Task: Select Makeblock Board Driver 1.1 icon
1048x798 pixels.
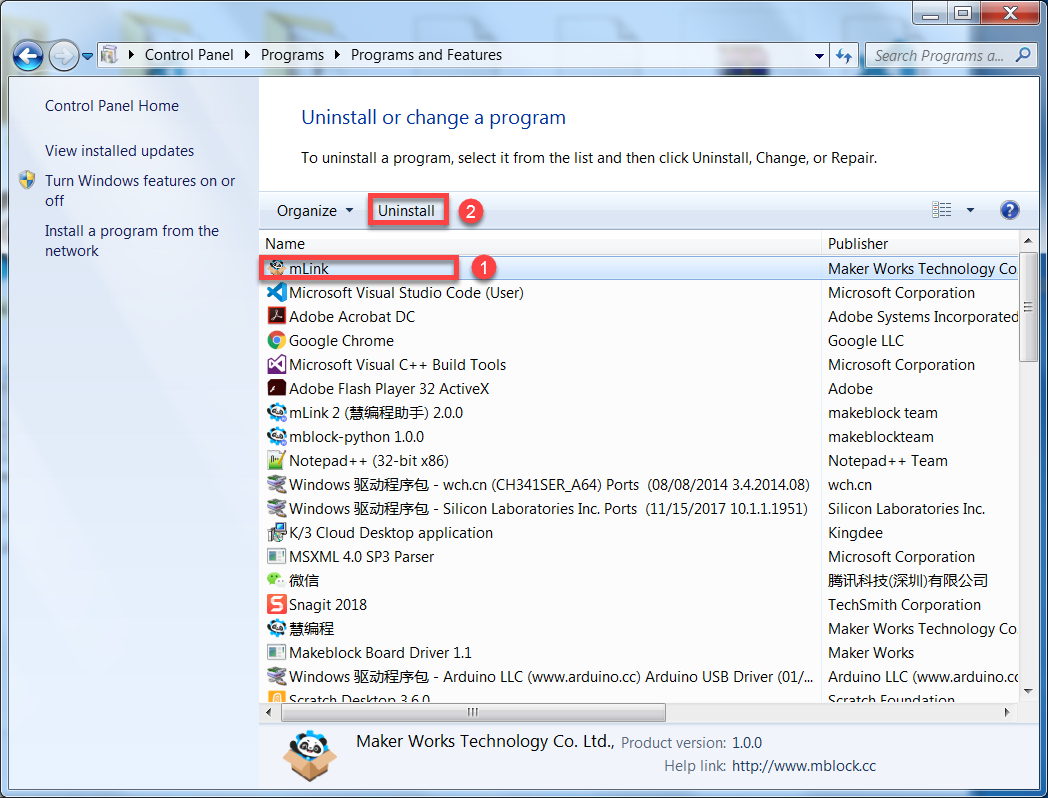Action: coord(276,652)
